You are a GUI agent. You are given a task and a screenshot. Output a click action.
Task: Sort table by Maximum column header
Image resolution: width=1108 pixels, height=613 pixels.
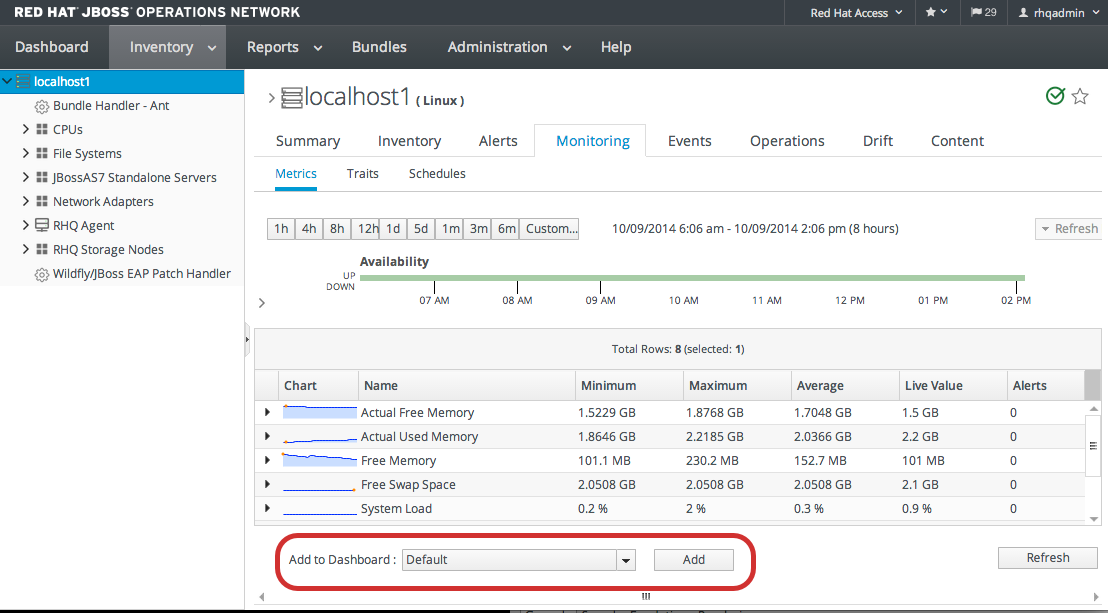tap(718, 385)
